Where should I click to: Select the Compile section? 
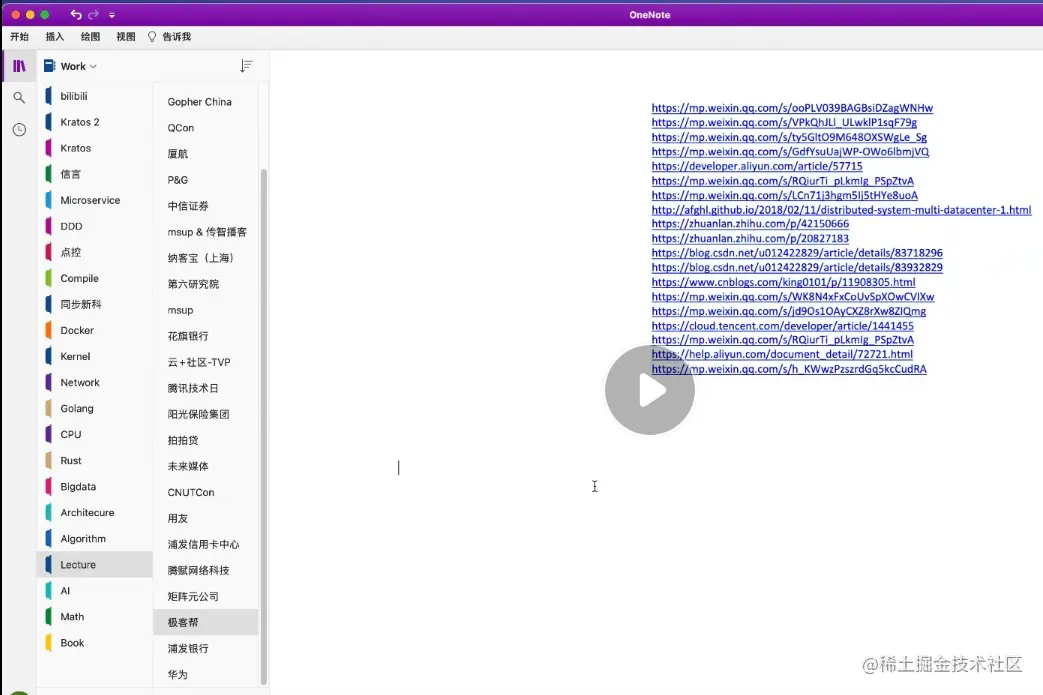[94, 279]
